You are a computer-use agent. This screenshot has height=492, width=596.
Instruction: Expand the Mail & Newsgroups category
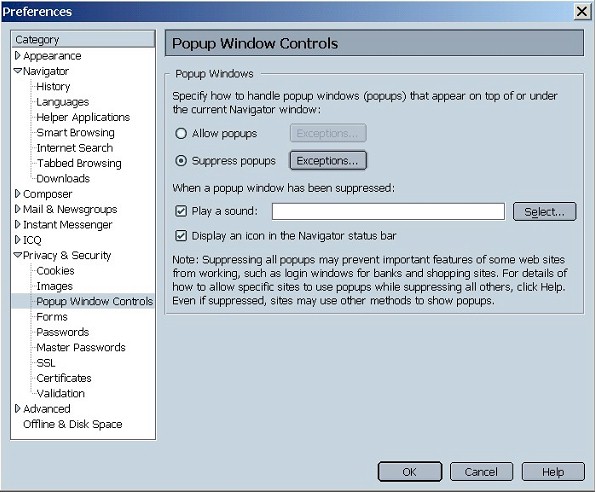tap(17, 209)
